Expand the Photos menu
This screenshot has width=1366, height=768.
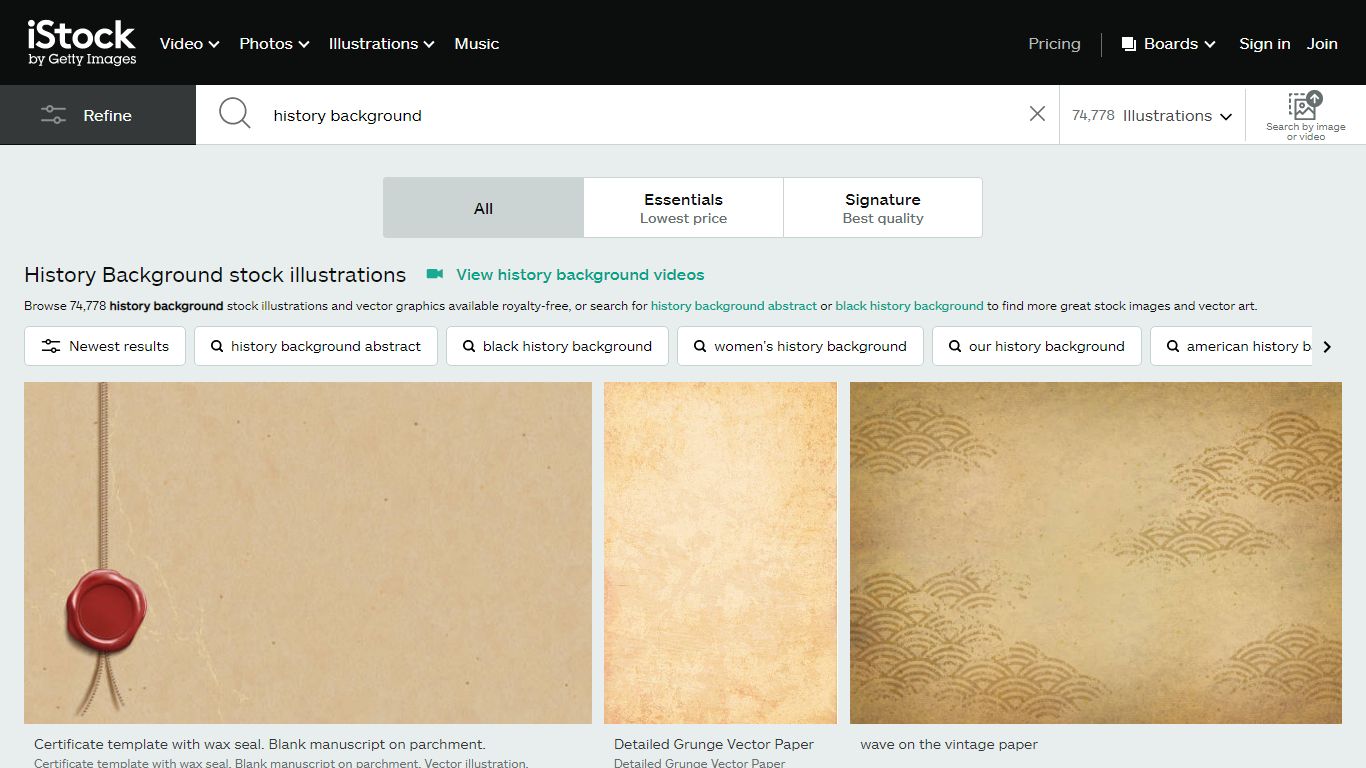(274, 44)
